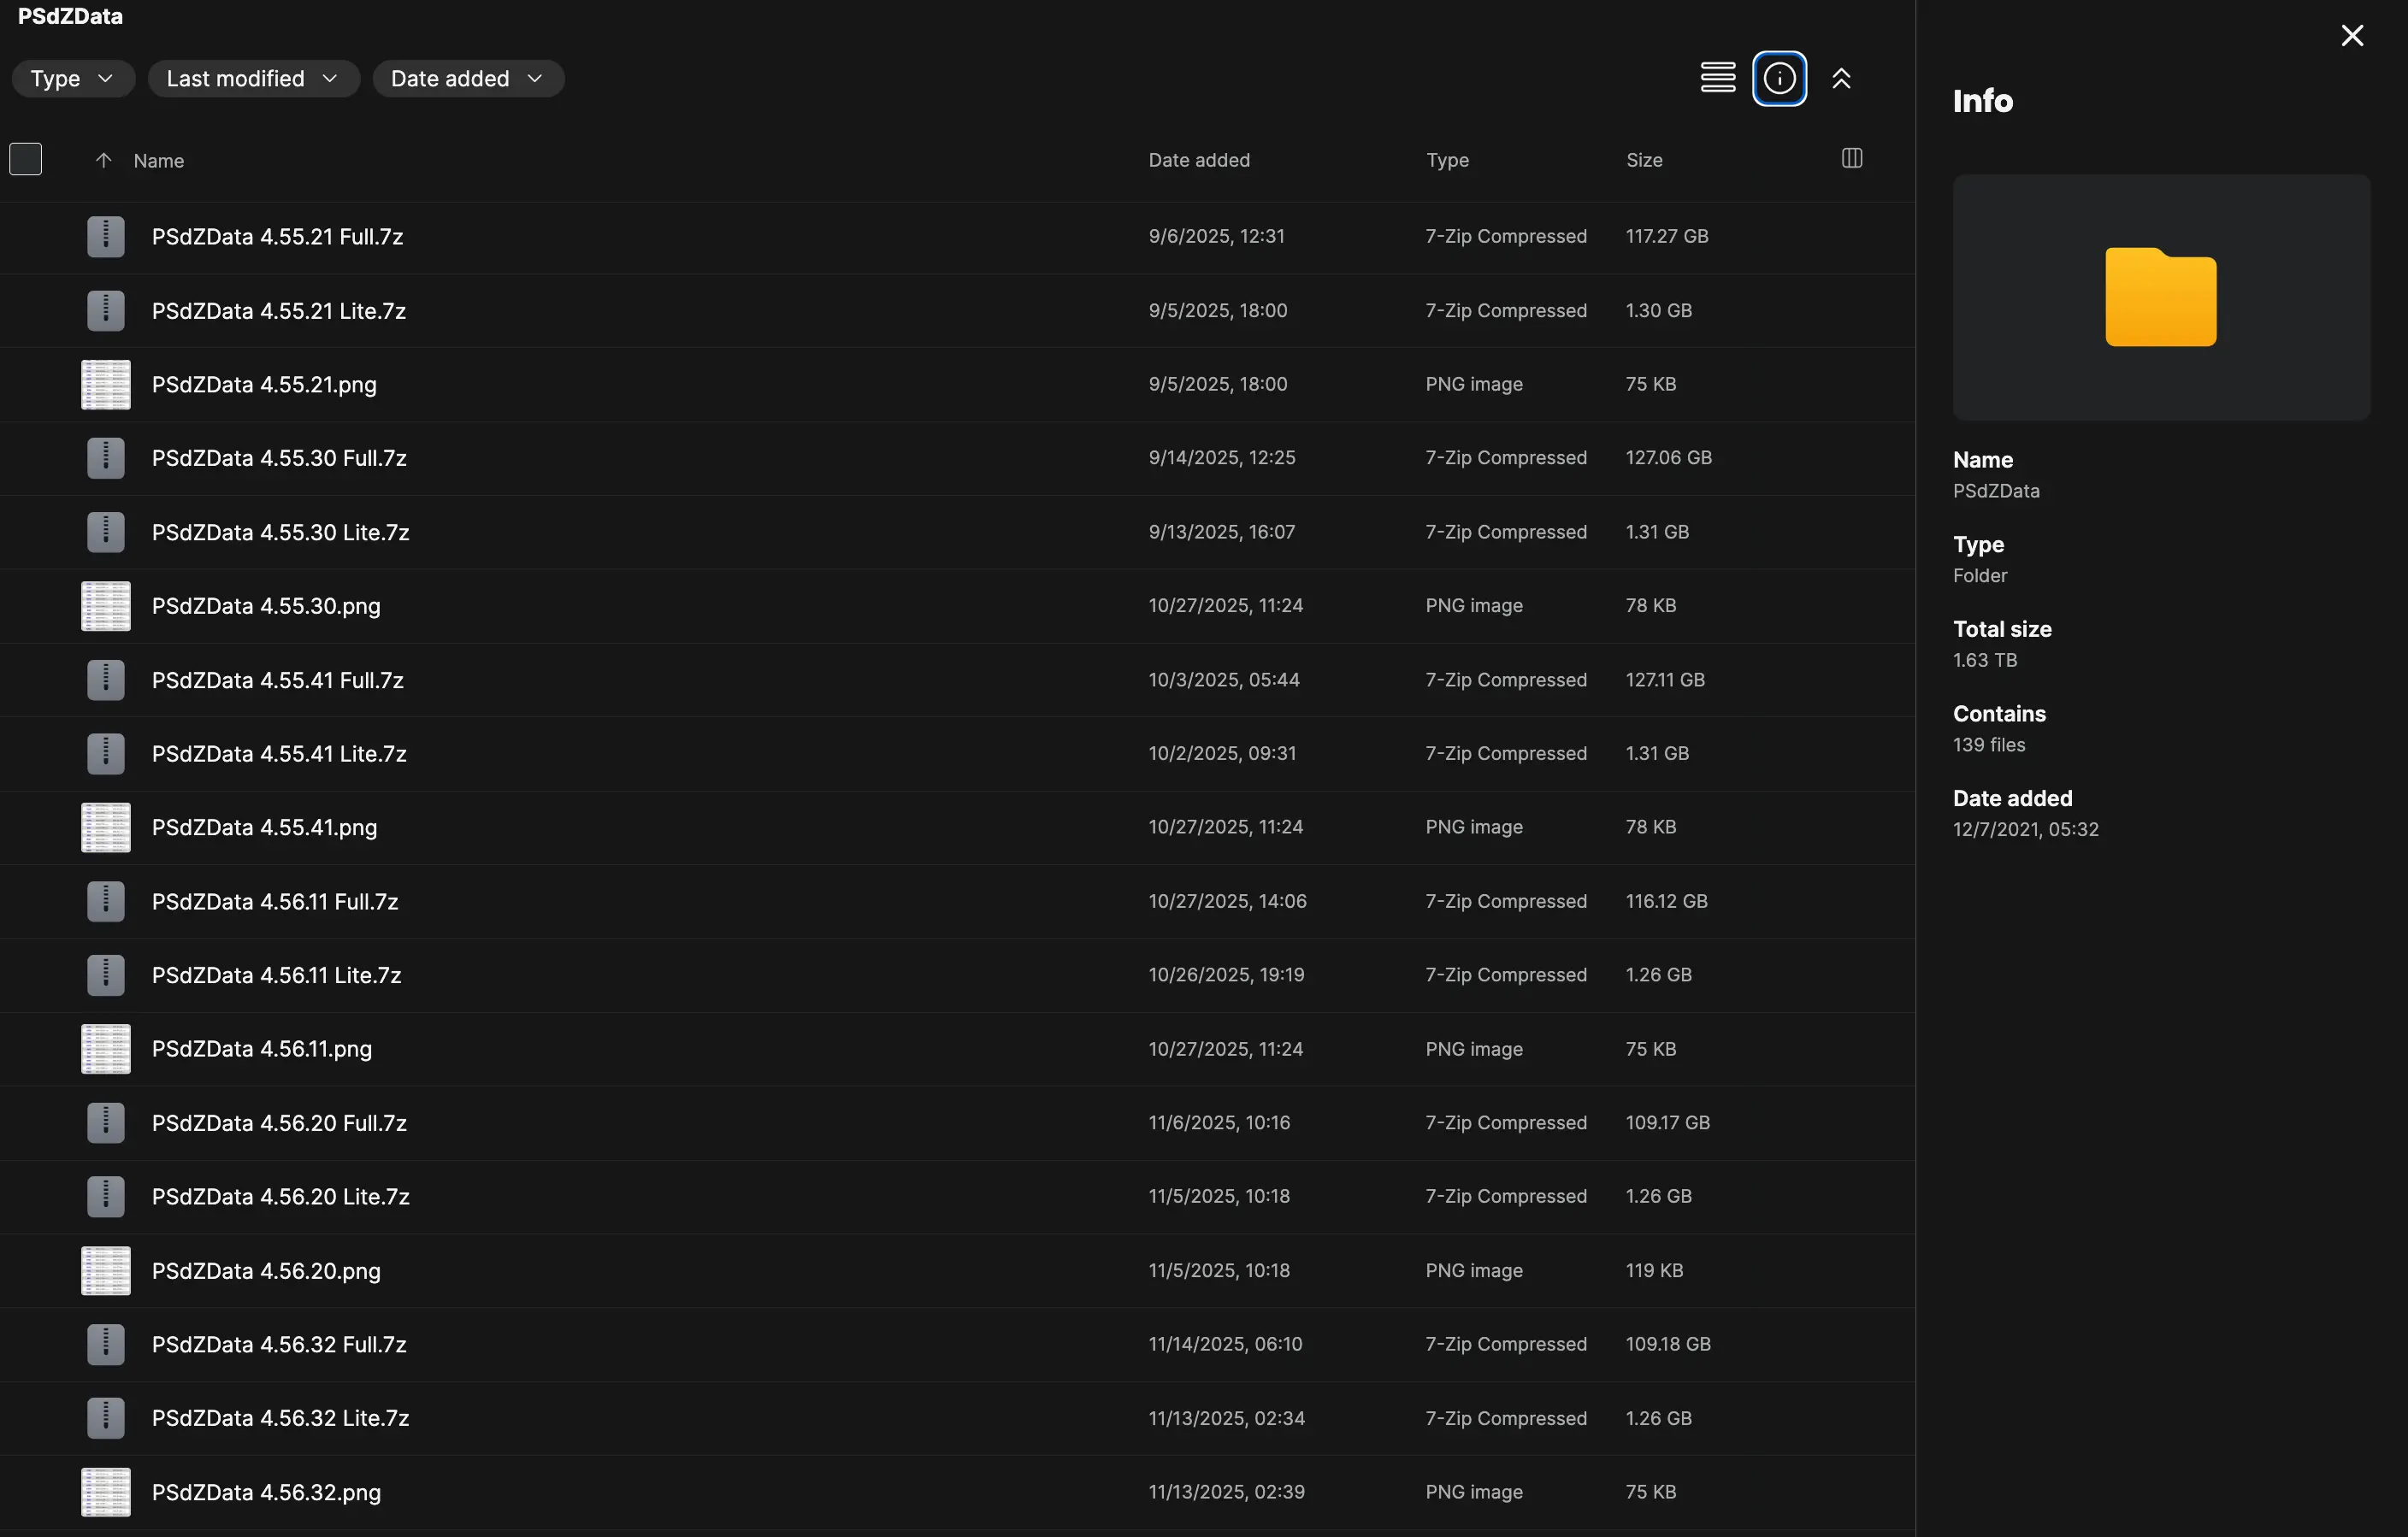Close the Info panel with the X

tap(2352, 35)
